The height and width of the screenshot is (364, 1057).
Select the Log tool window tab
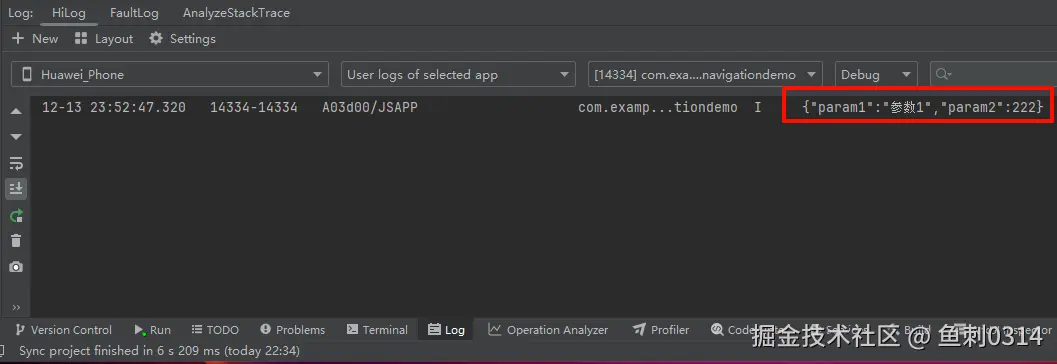(x=446, y=330)
